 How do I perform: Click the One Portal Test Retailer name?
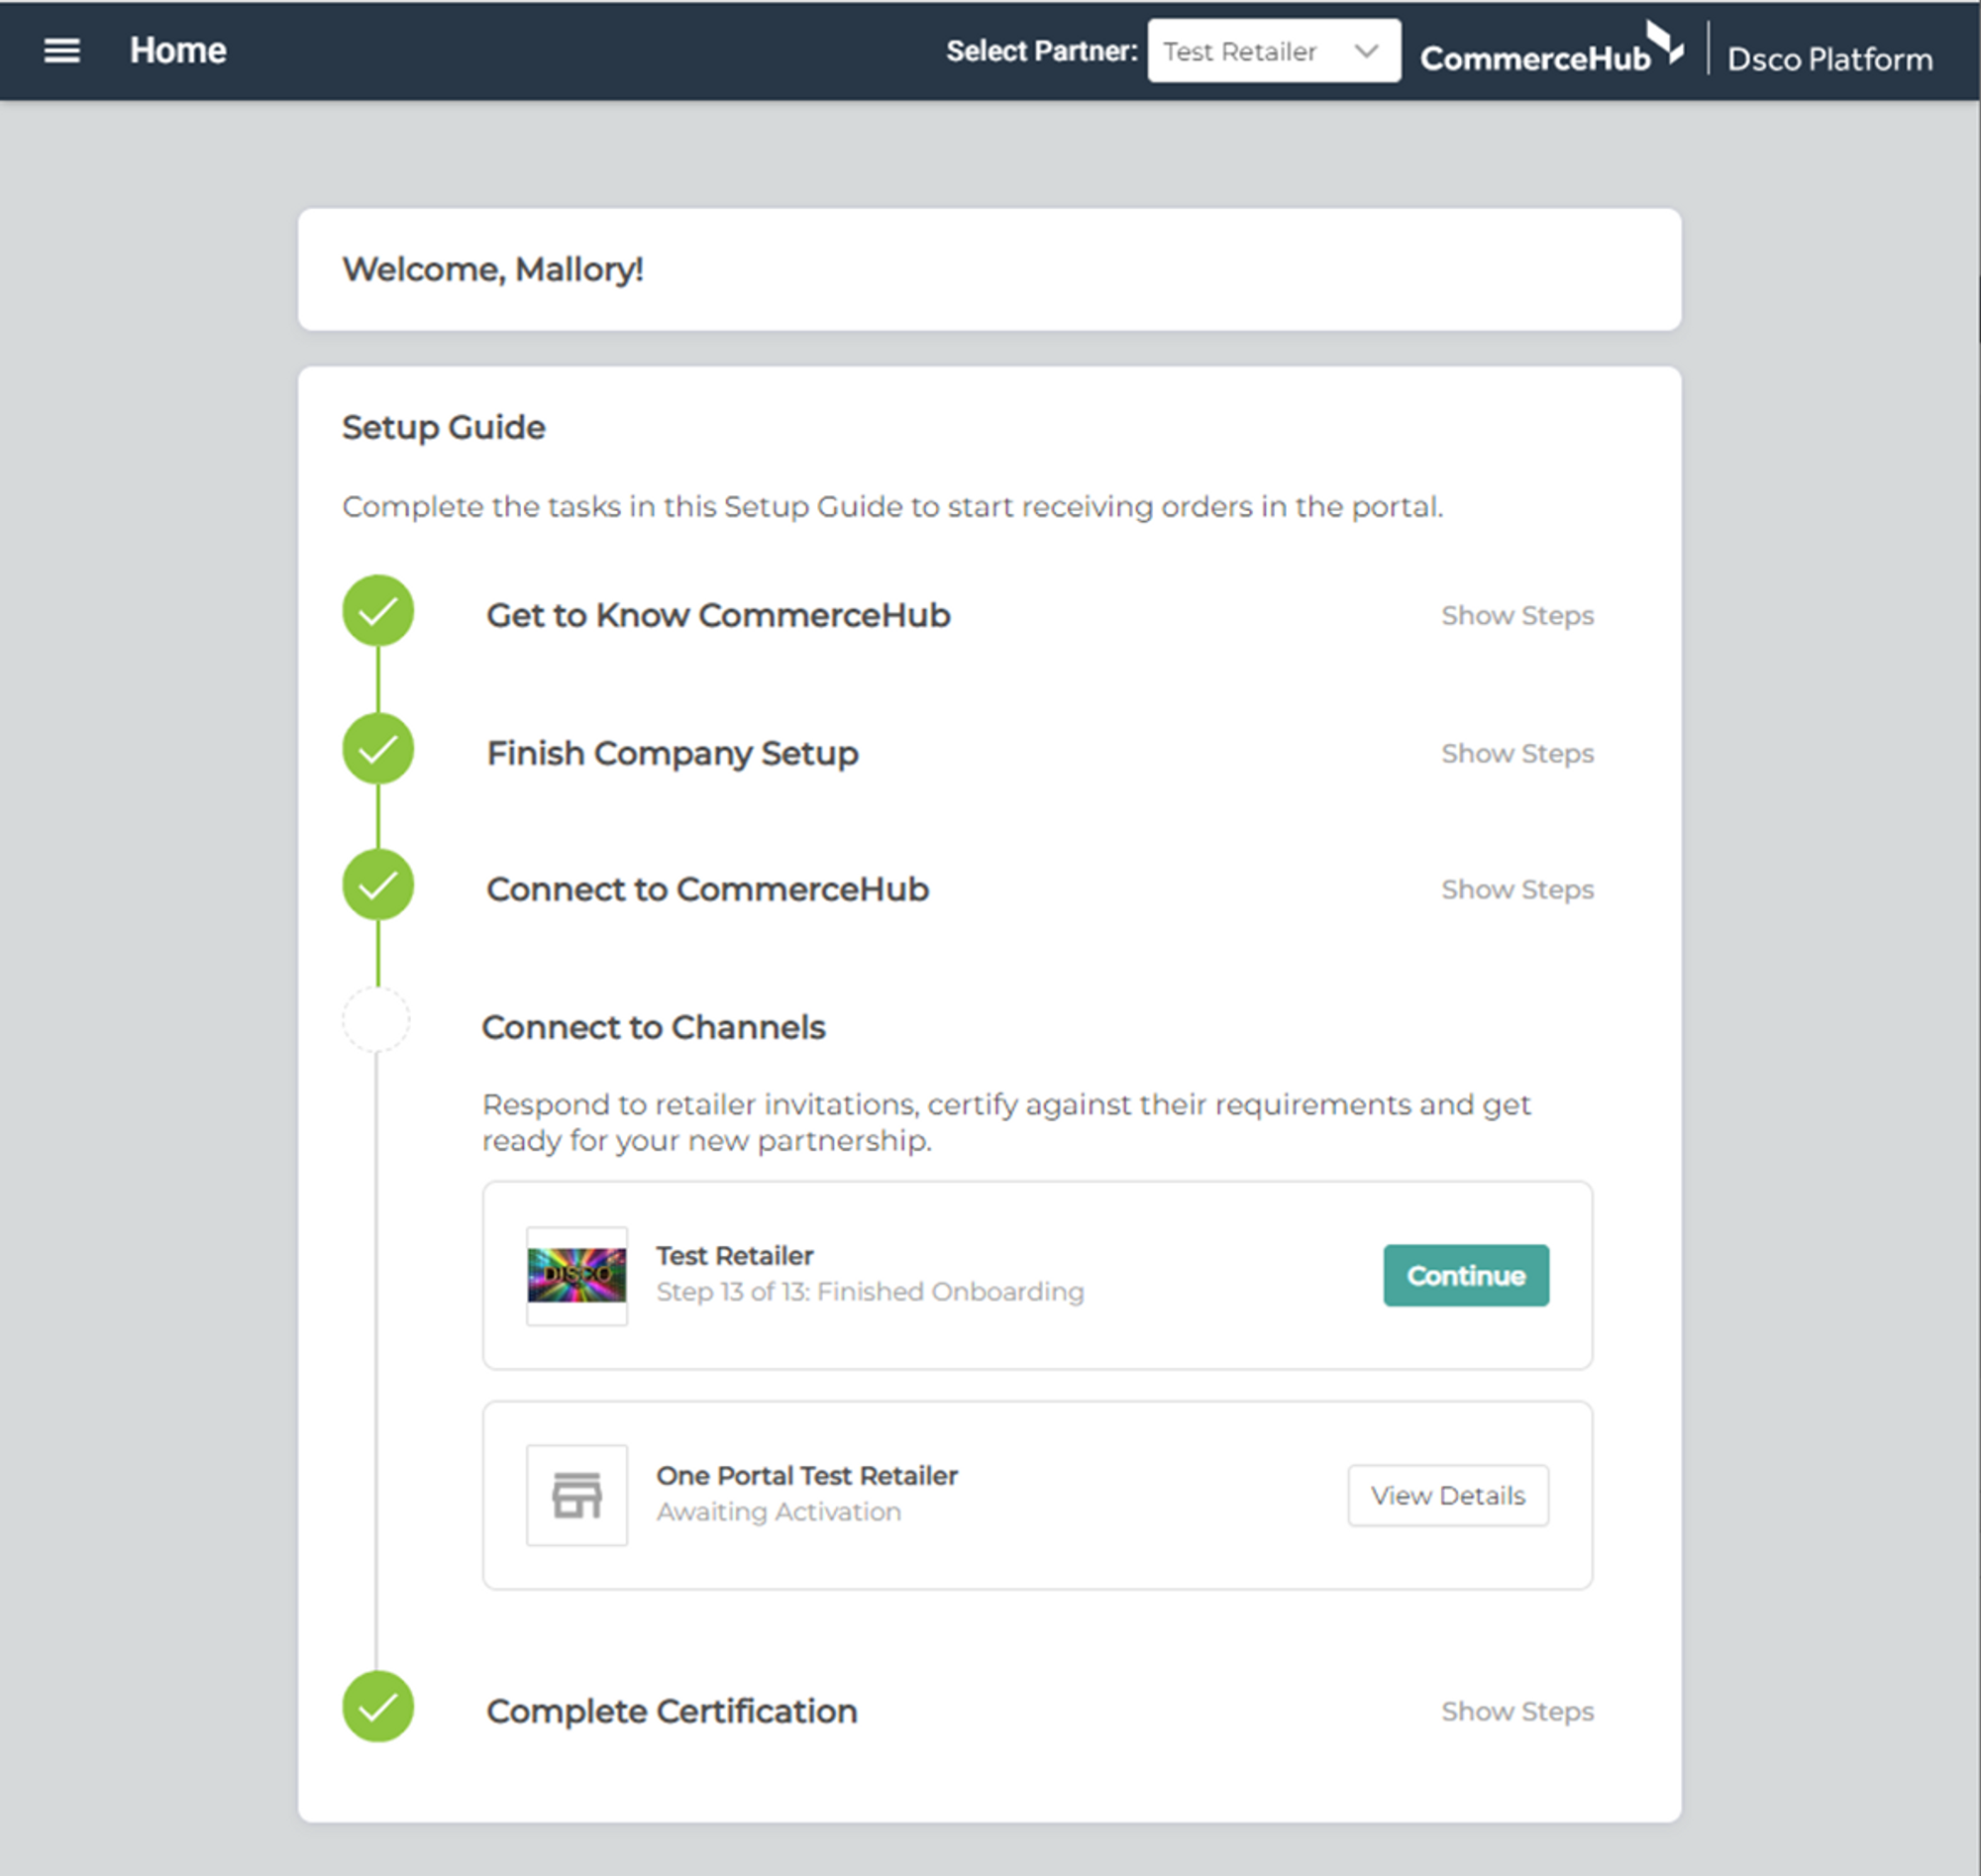tap(807, 1476)
